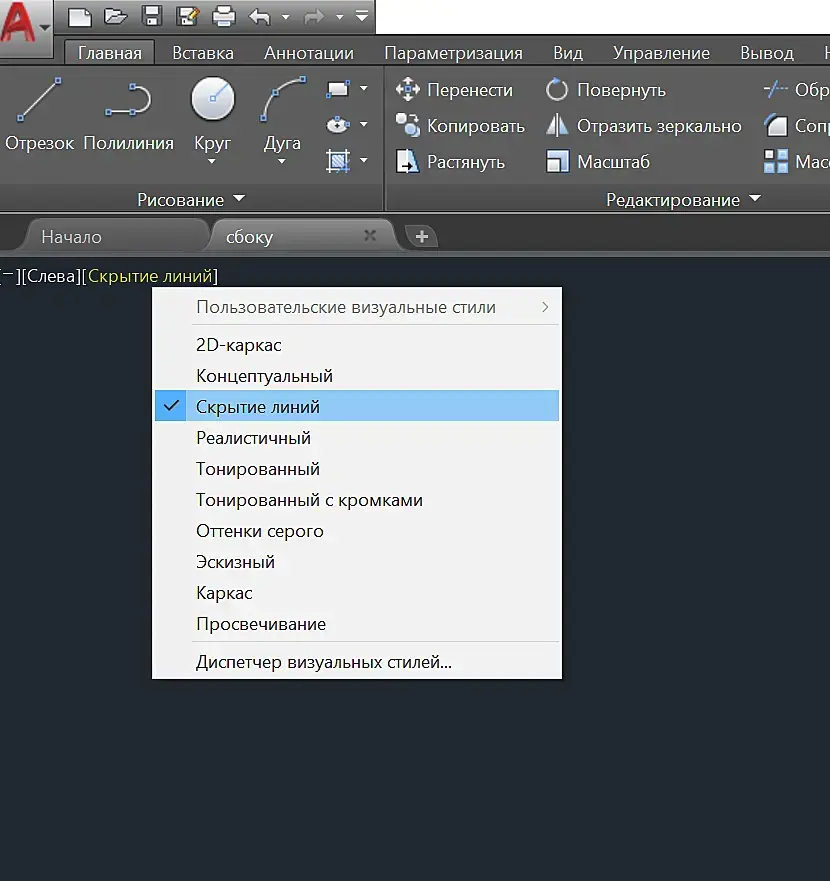Screen dimensions: 830x881
Task: Click the array tool icon beside Мас
Action: pos(776,162)
